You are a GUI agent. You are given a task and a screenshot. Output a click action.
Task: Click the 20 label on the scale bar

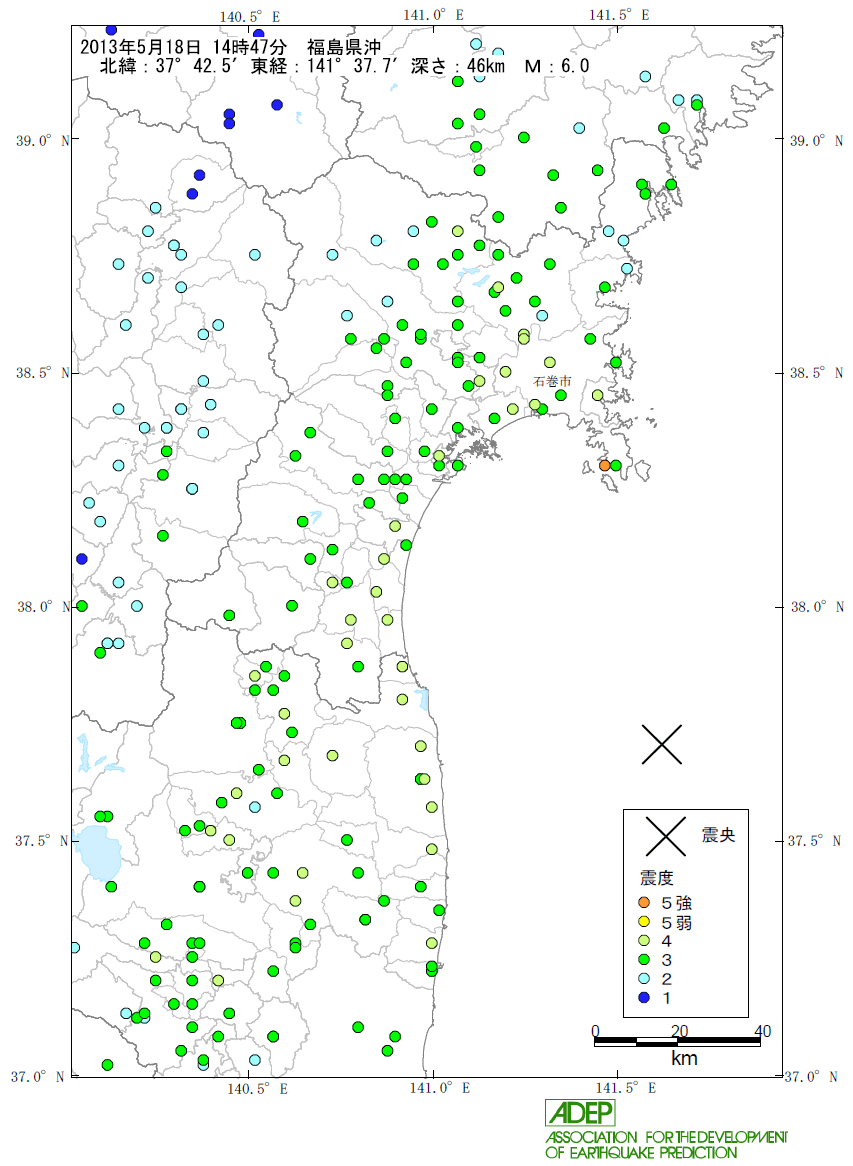(679, 1031)
